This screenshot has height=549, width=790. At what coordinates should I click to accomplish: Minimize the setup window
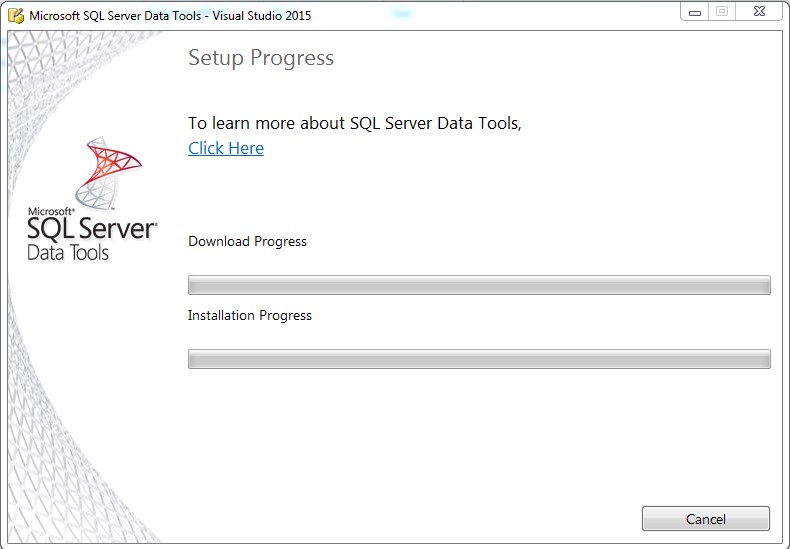(x=695, y=12)
